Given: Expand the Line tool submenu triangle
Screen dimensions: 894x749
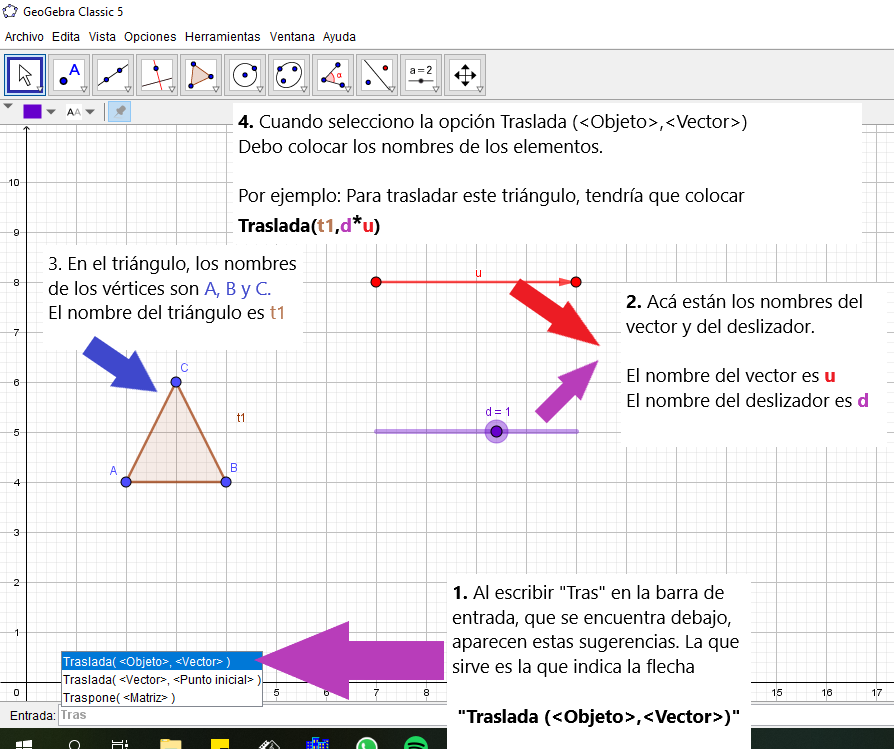Looking at the screenshot, I should coord(127,89).
